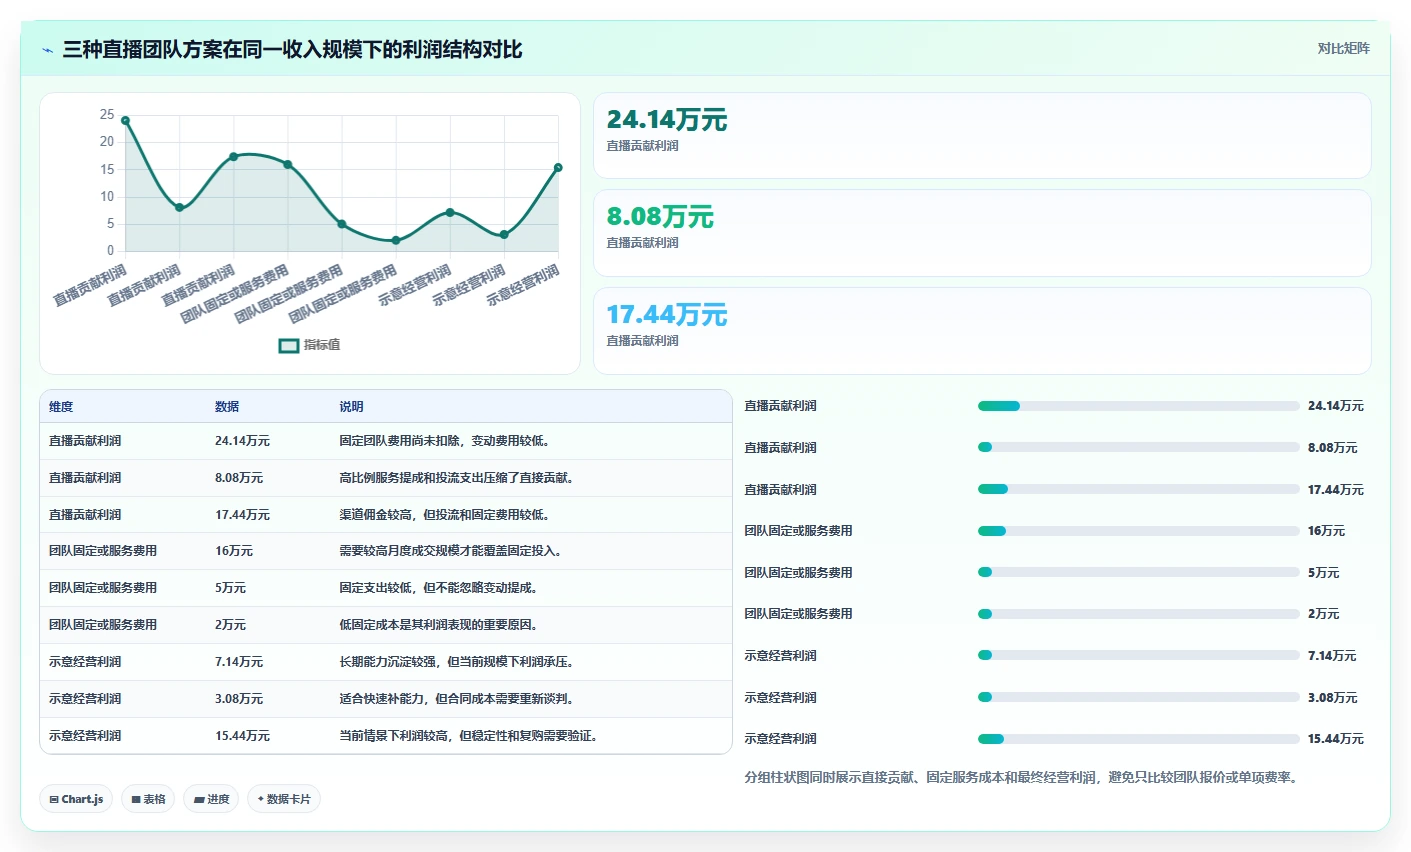The width and height of the screenshot is (1411, 852).
Task: Click the 说明 column header
Action: [x=351, y=407]
